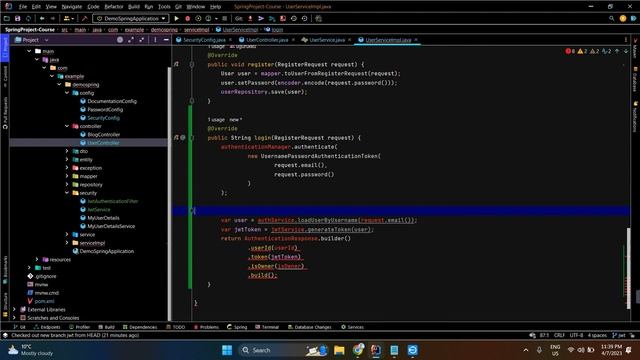Click Project panel options three-dot icon
The width and height of the screenshot is (640, 360).
[156, 40]
